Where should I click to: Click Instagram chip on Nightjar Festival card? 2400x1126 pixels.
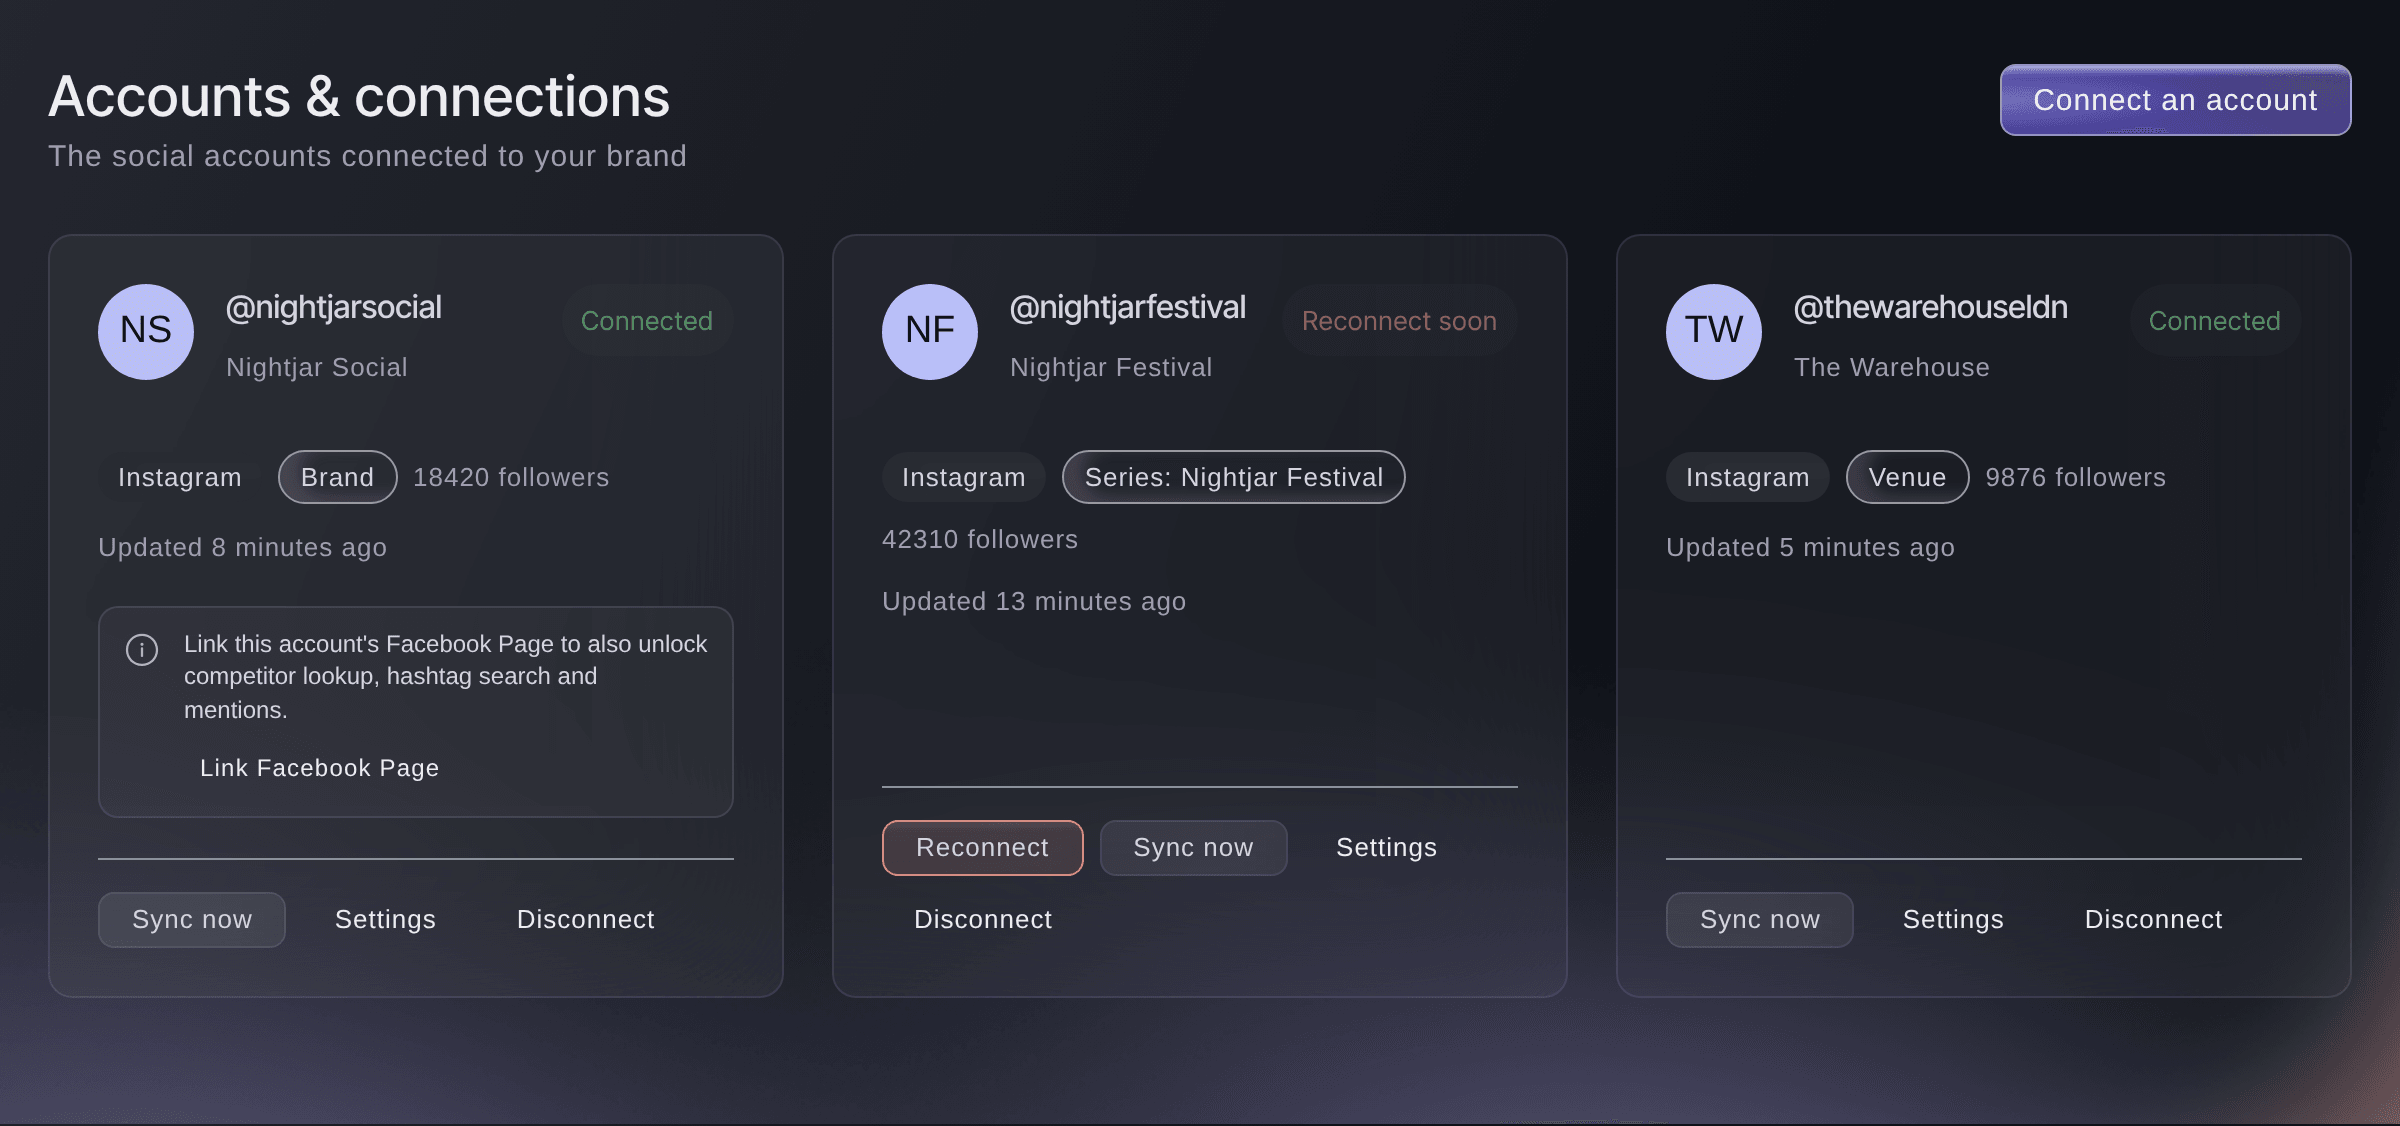click(964, 478)
